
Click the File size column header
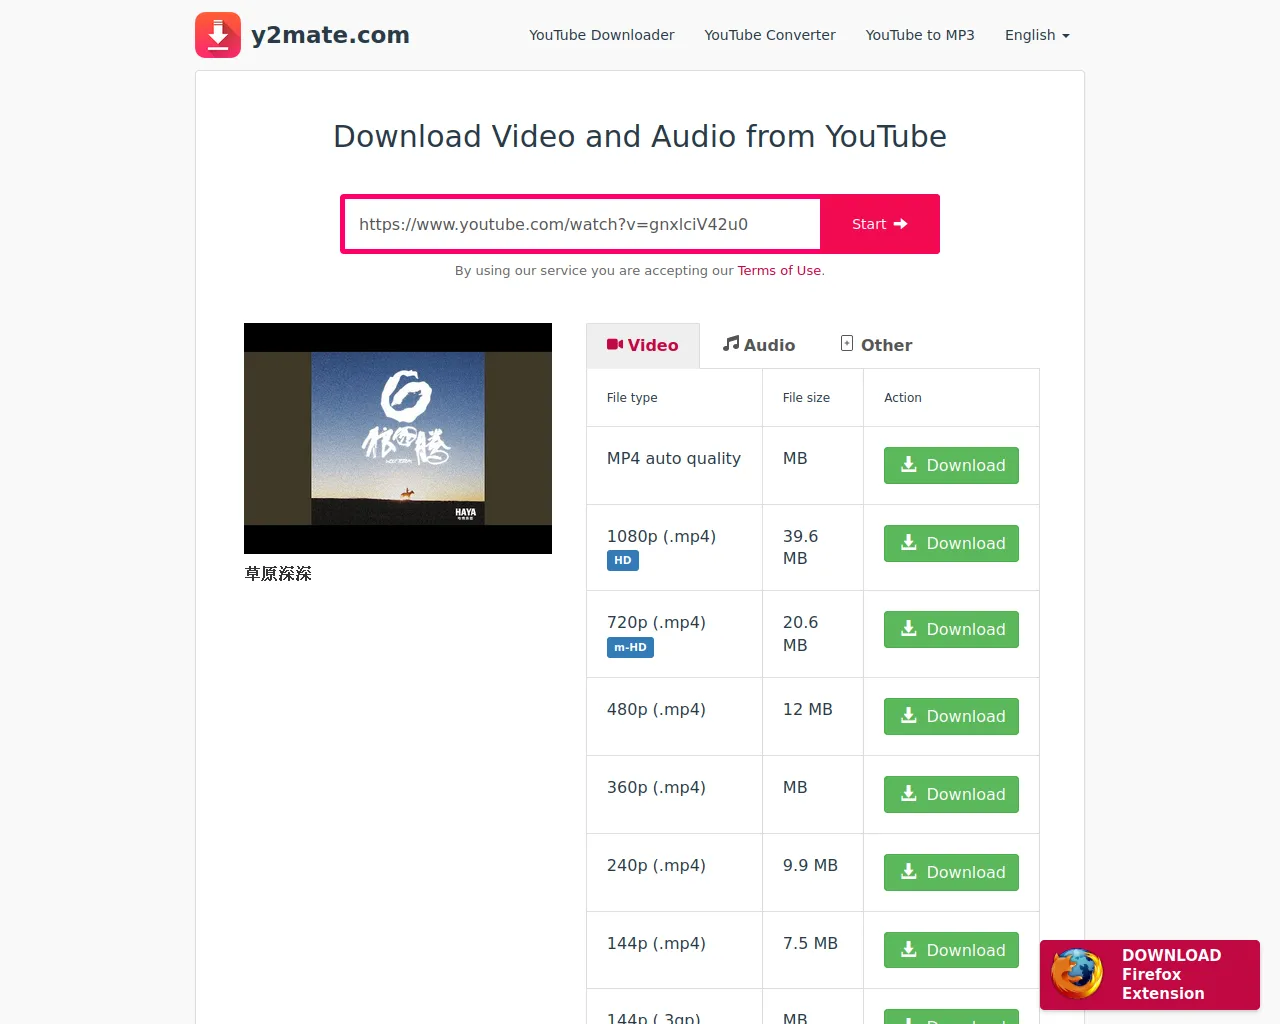tap(806, 397)
